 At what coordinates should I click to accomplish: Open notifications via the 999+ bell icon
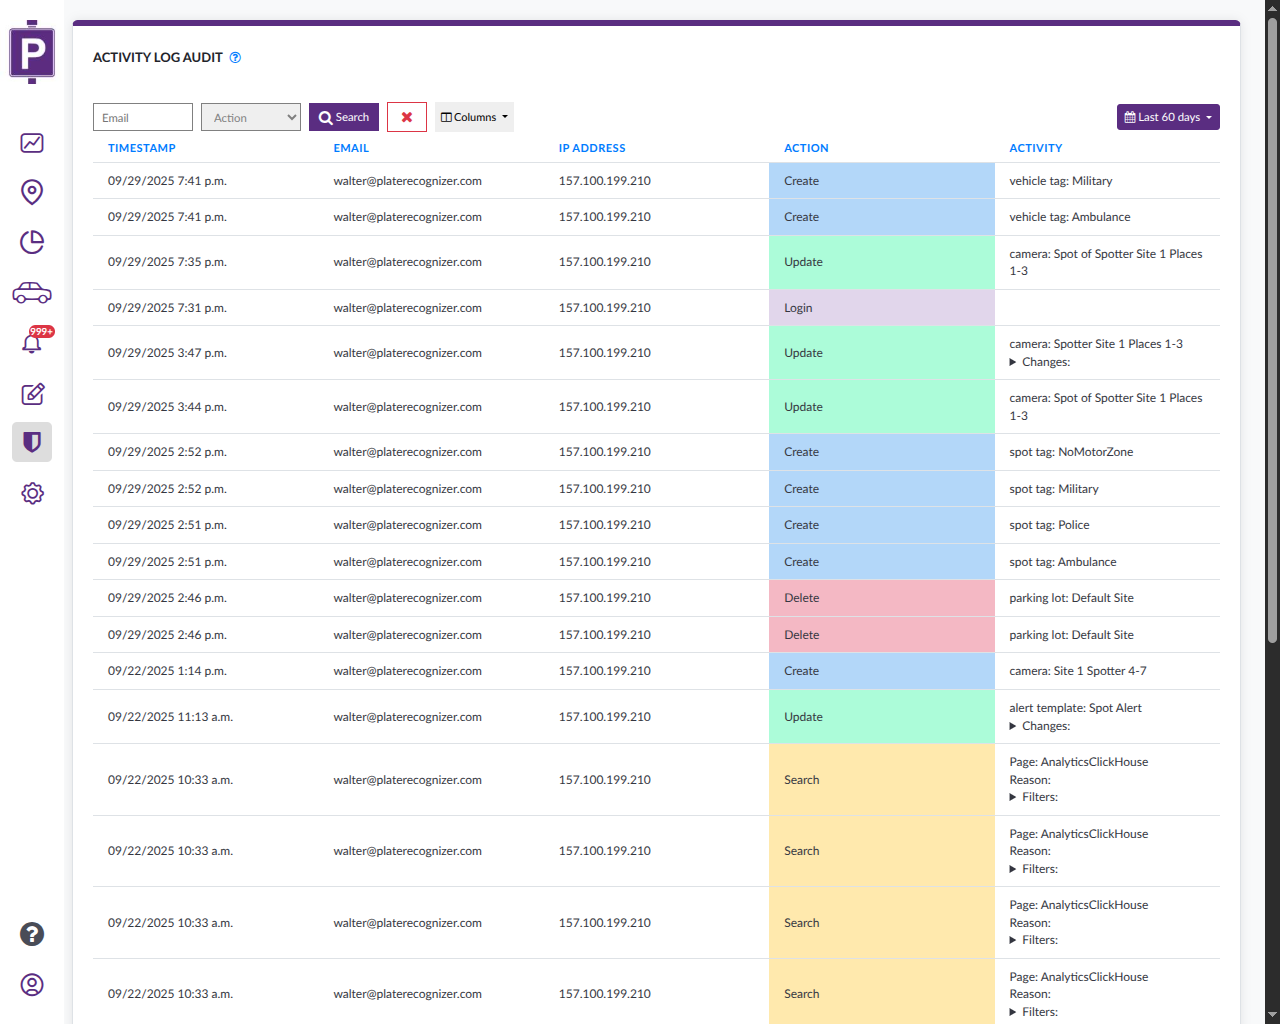tap(32, 344)
